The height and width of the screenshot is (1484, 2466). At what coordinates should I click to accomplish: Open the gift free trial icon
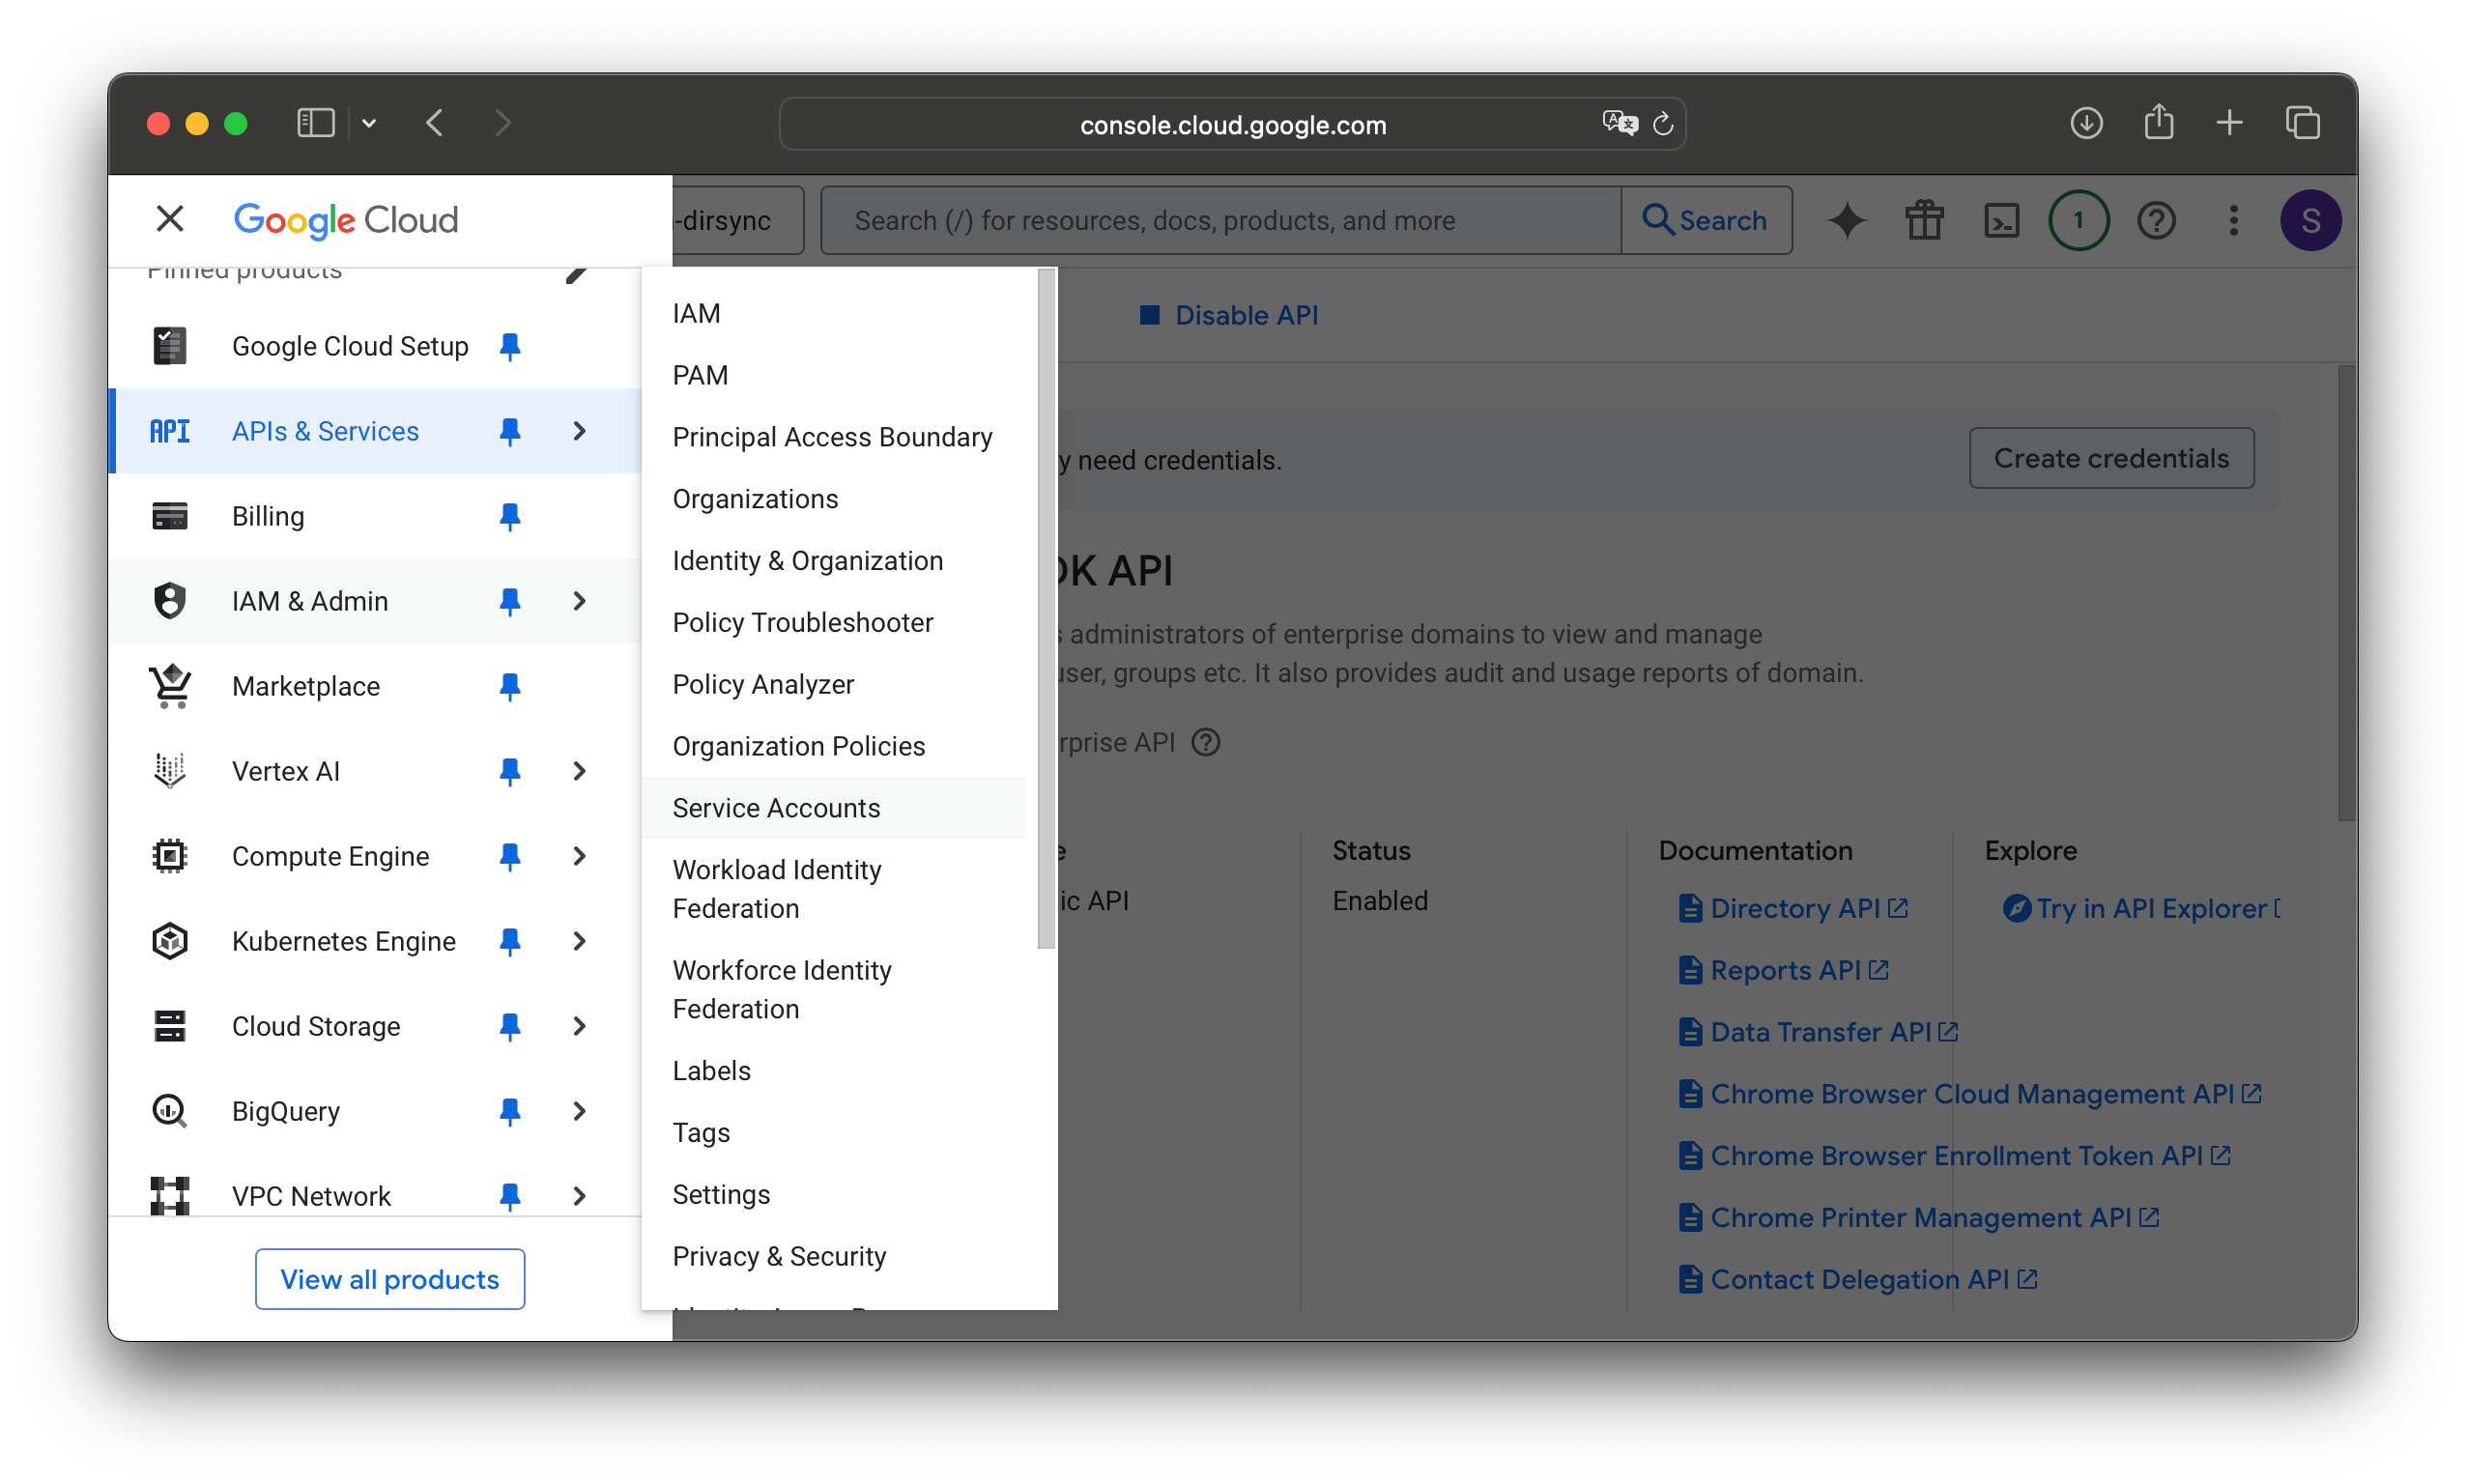click(1924, 220)
